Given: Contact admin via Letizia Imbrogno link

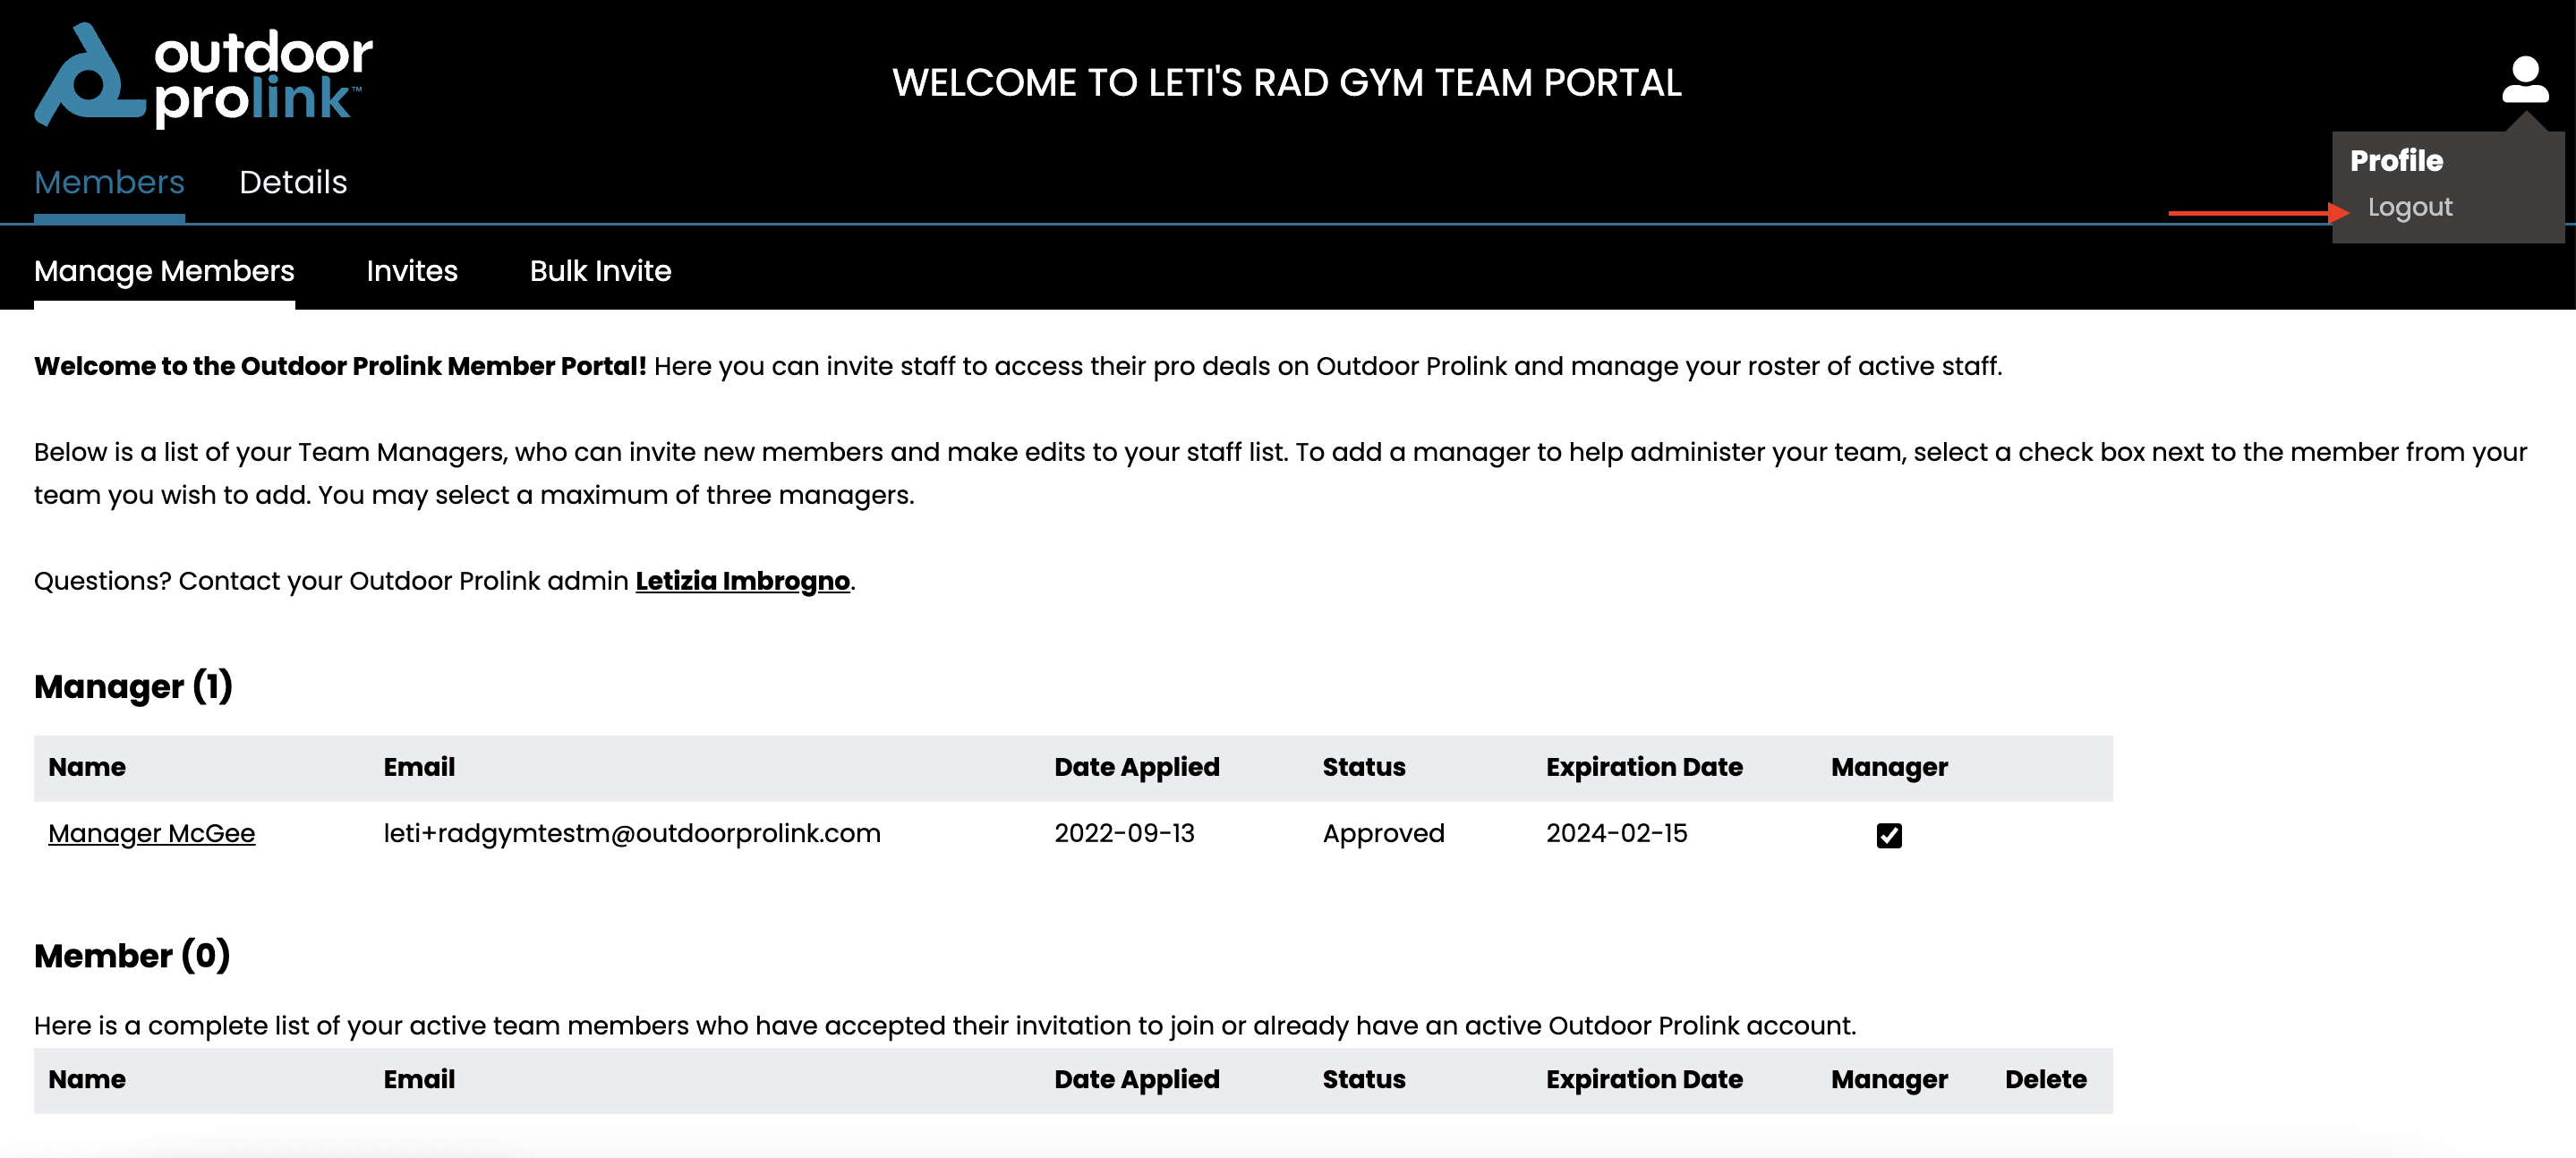Looking at the screenshot, I should (742, 581).
